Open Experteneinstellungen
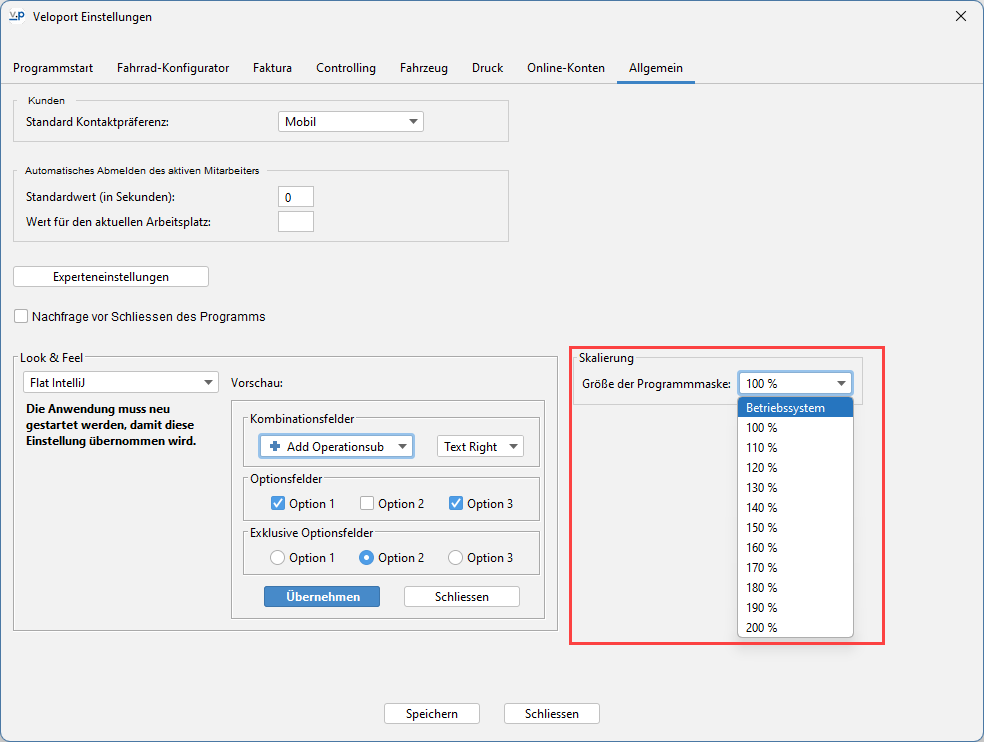Viewport: 984px width, 742px height. [x=111, y=277]
